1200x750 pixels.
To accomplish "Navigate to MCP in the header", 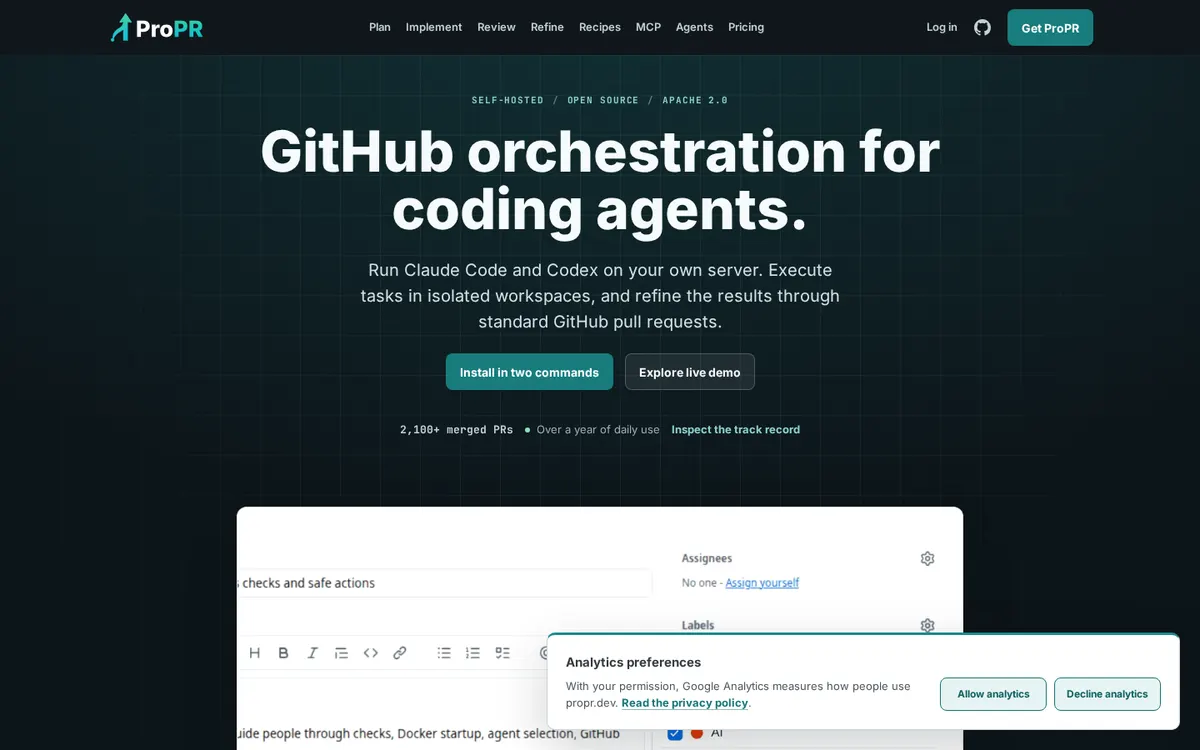I will point(648,27).
